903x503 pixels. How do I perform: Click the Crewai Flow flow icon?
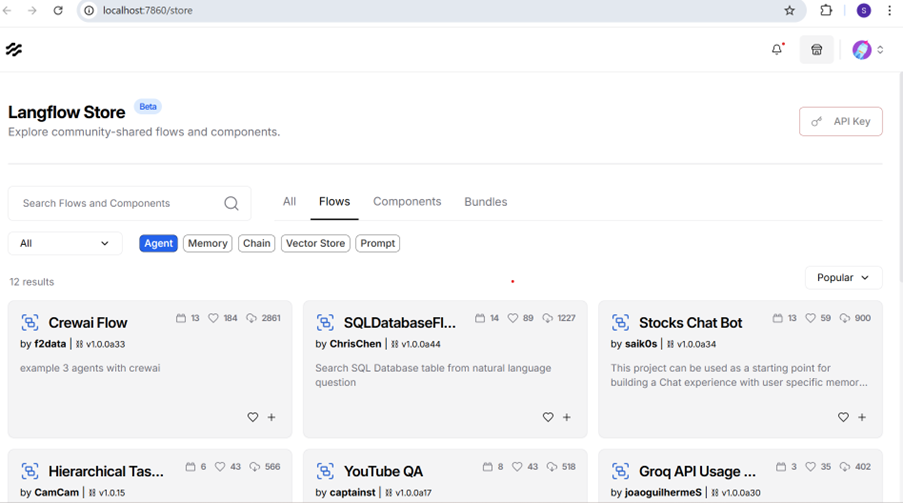(30, 323)
